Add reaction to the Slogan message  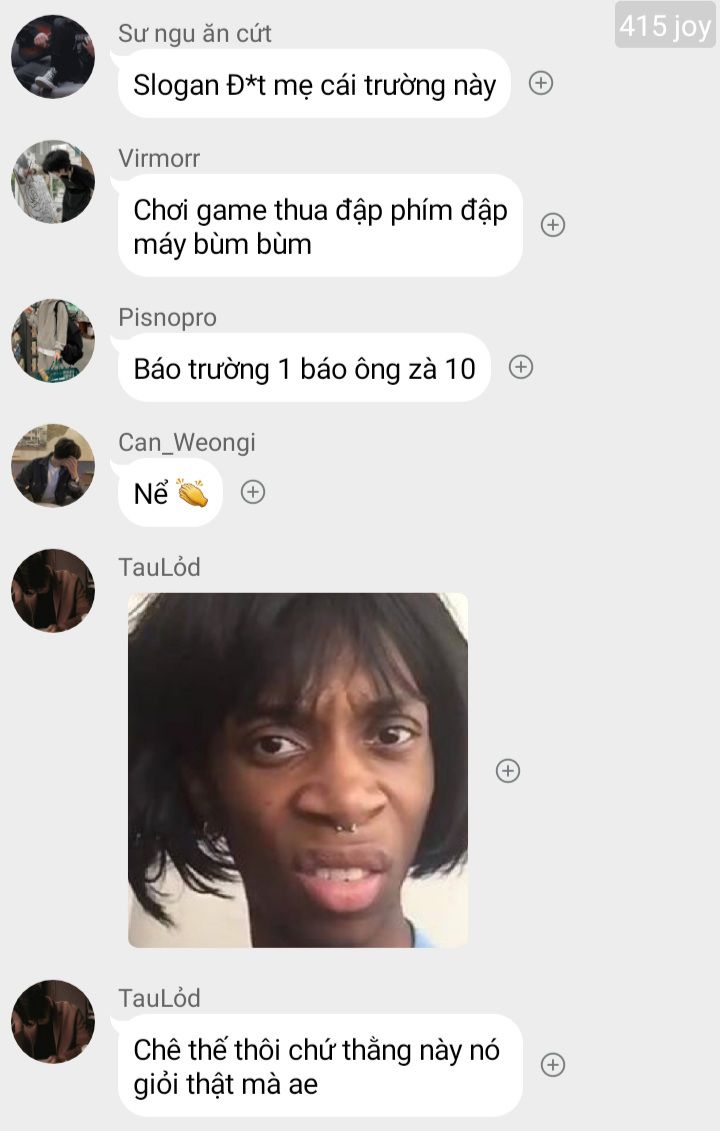point(541,84)
